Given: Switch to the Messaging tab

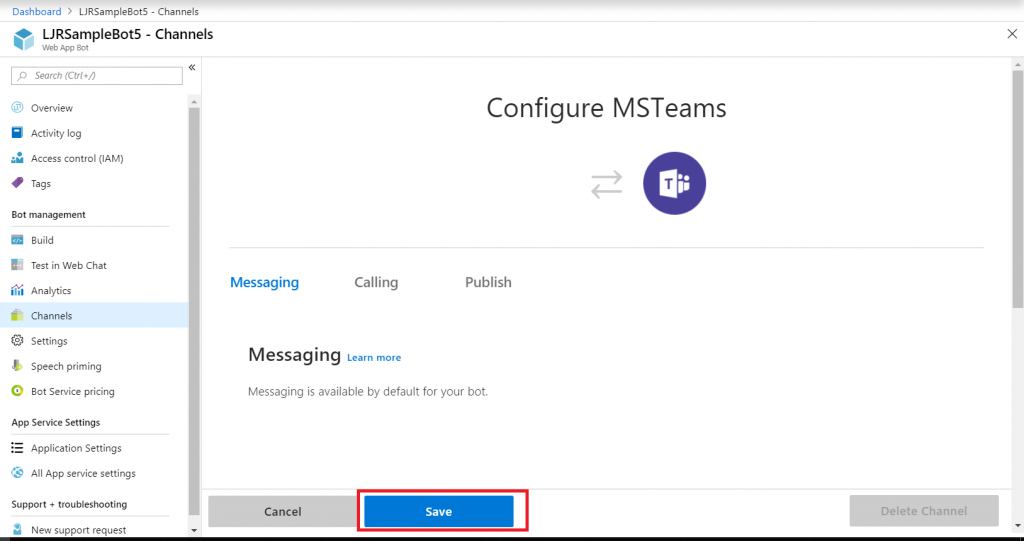Looking at the screenshot, I should click(264, 282).
